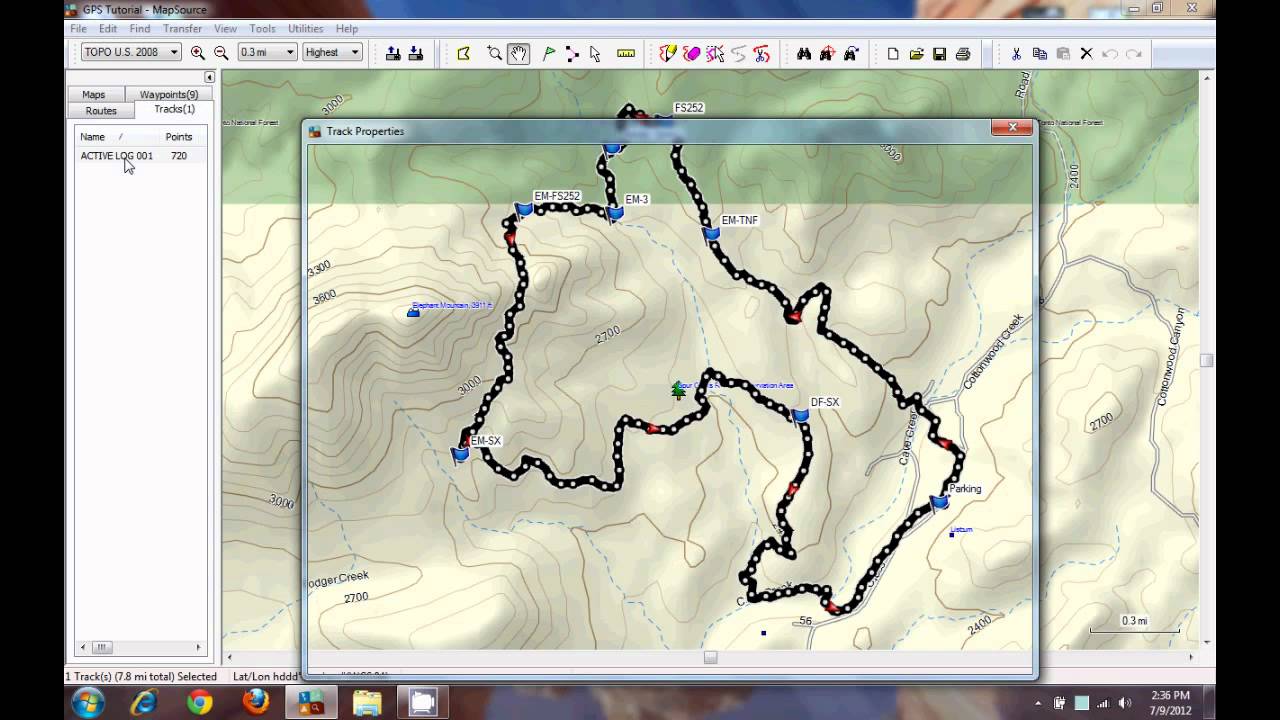Open Google Chrome from taskbar
Screen dimensions: 1280x720
[x=199, y=703]
